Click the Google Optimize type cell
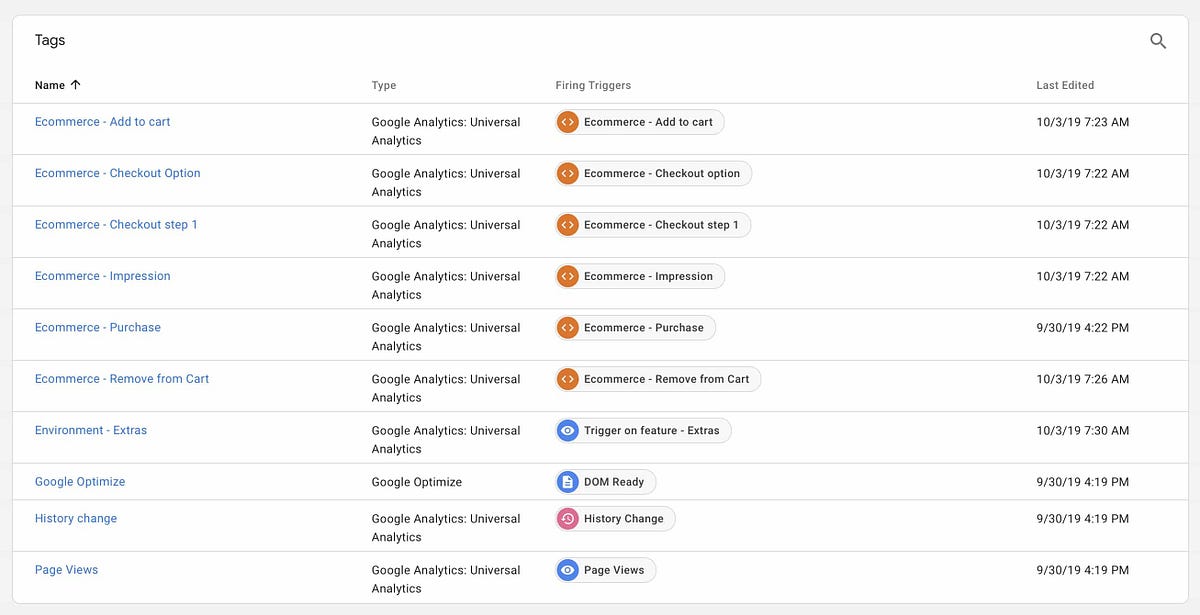 (x=417, y=482)
